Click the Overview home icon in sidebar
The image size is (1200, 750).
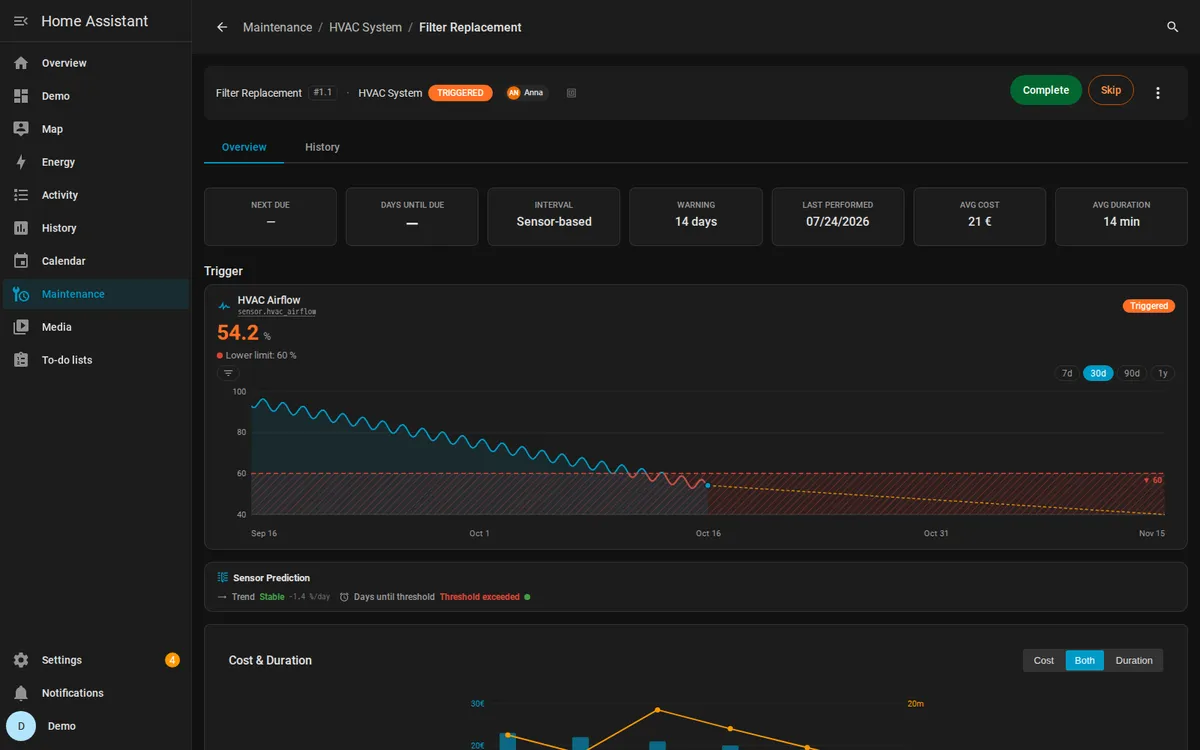click(x=21, y=63)
